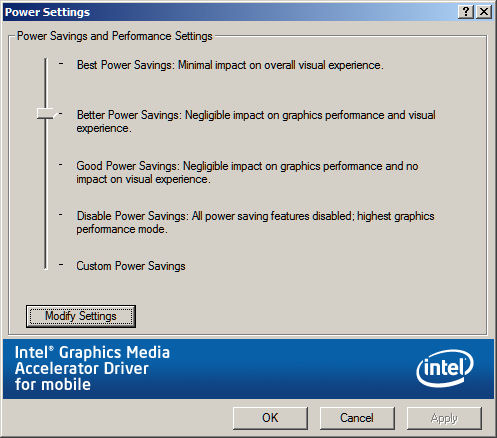Select the Good Power Savings description text
The image size is (497, 438).
[x=247, y=172]
